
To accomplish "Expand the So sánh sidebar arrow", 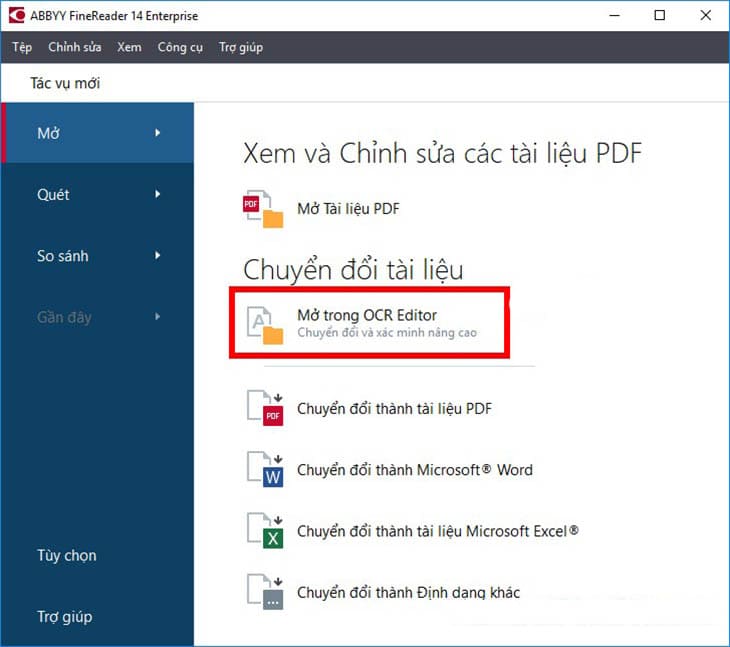I will pyautogui.click(x=157, y=256).
